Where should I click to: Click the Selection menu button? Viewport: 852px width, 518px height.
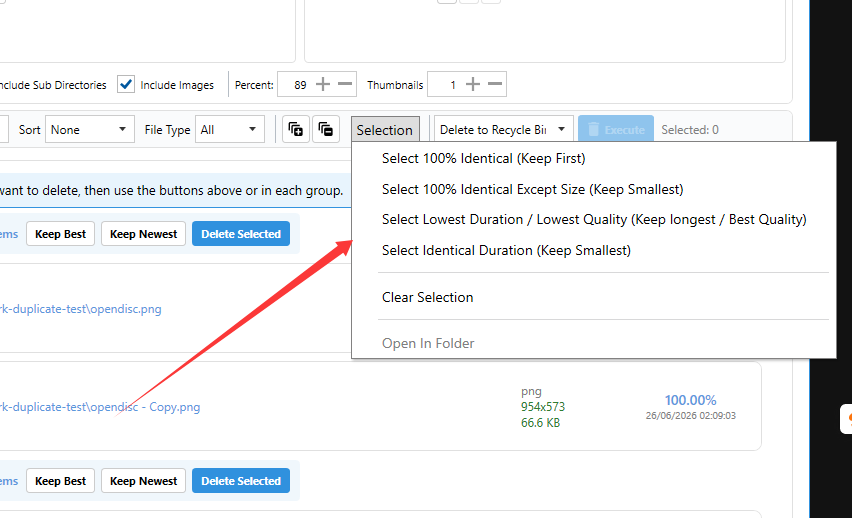click(385, 130)
